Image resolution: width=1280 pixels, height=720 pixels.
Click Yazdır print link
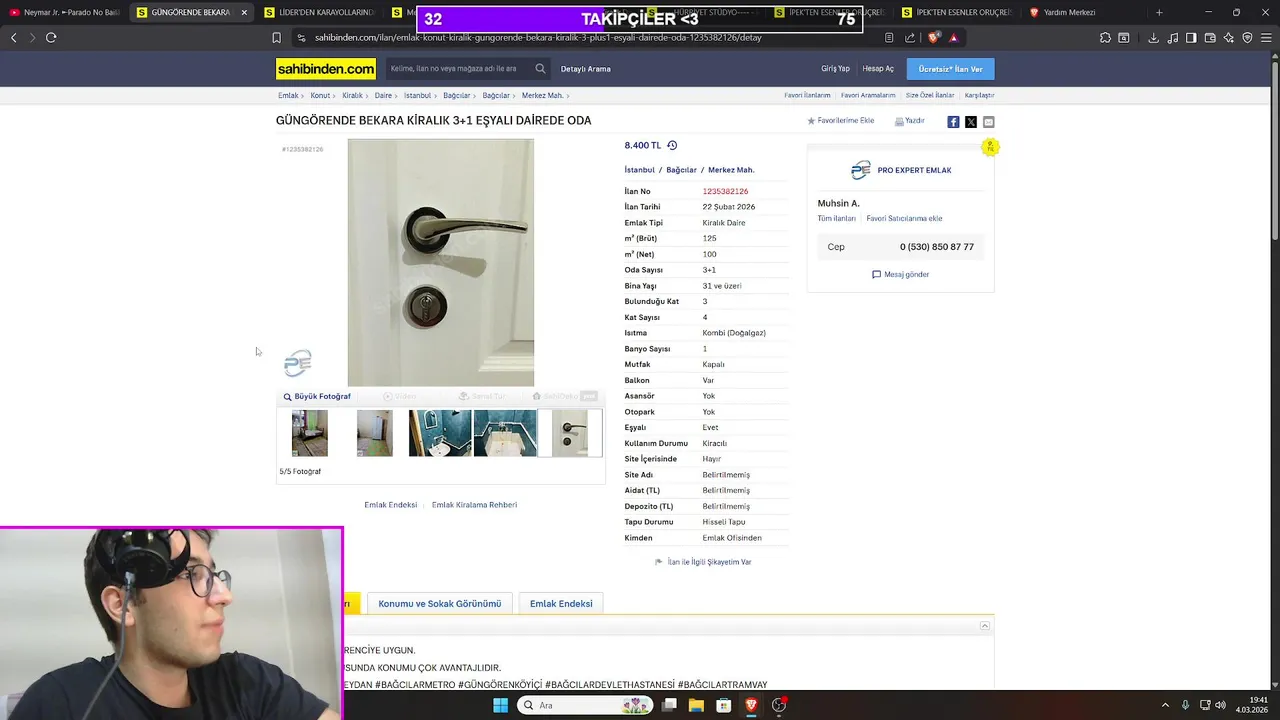click(x=910, y=121)
